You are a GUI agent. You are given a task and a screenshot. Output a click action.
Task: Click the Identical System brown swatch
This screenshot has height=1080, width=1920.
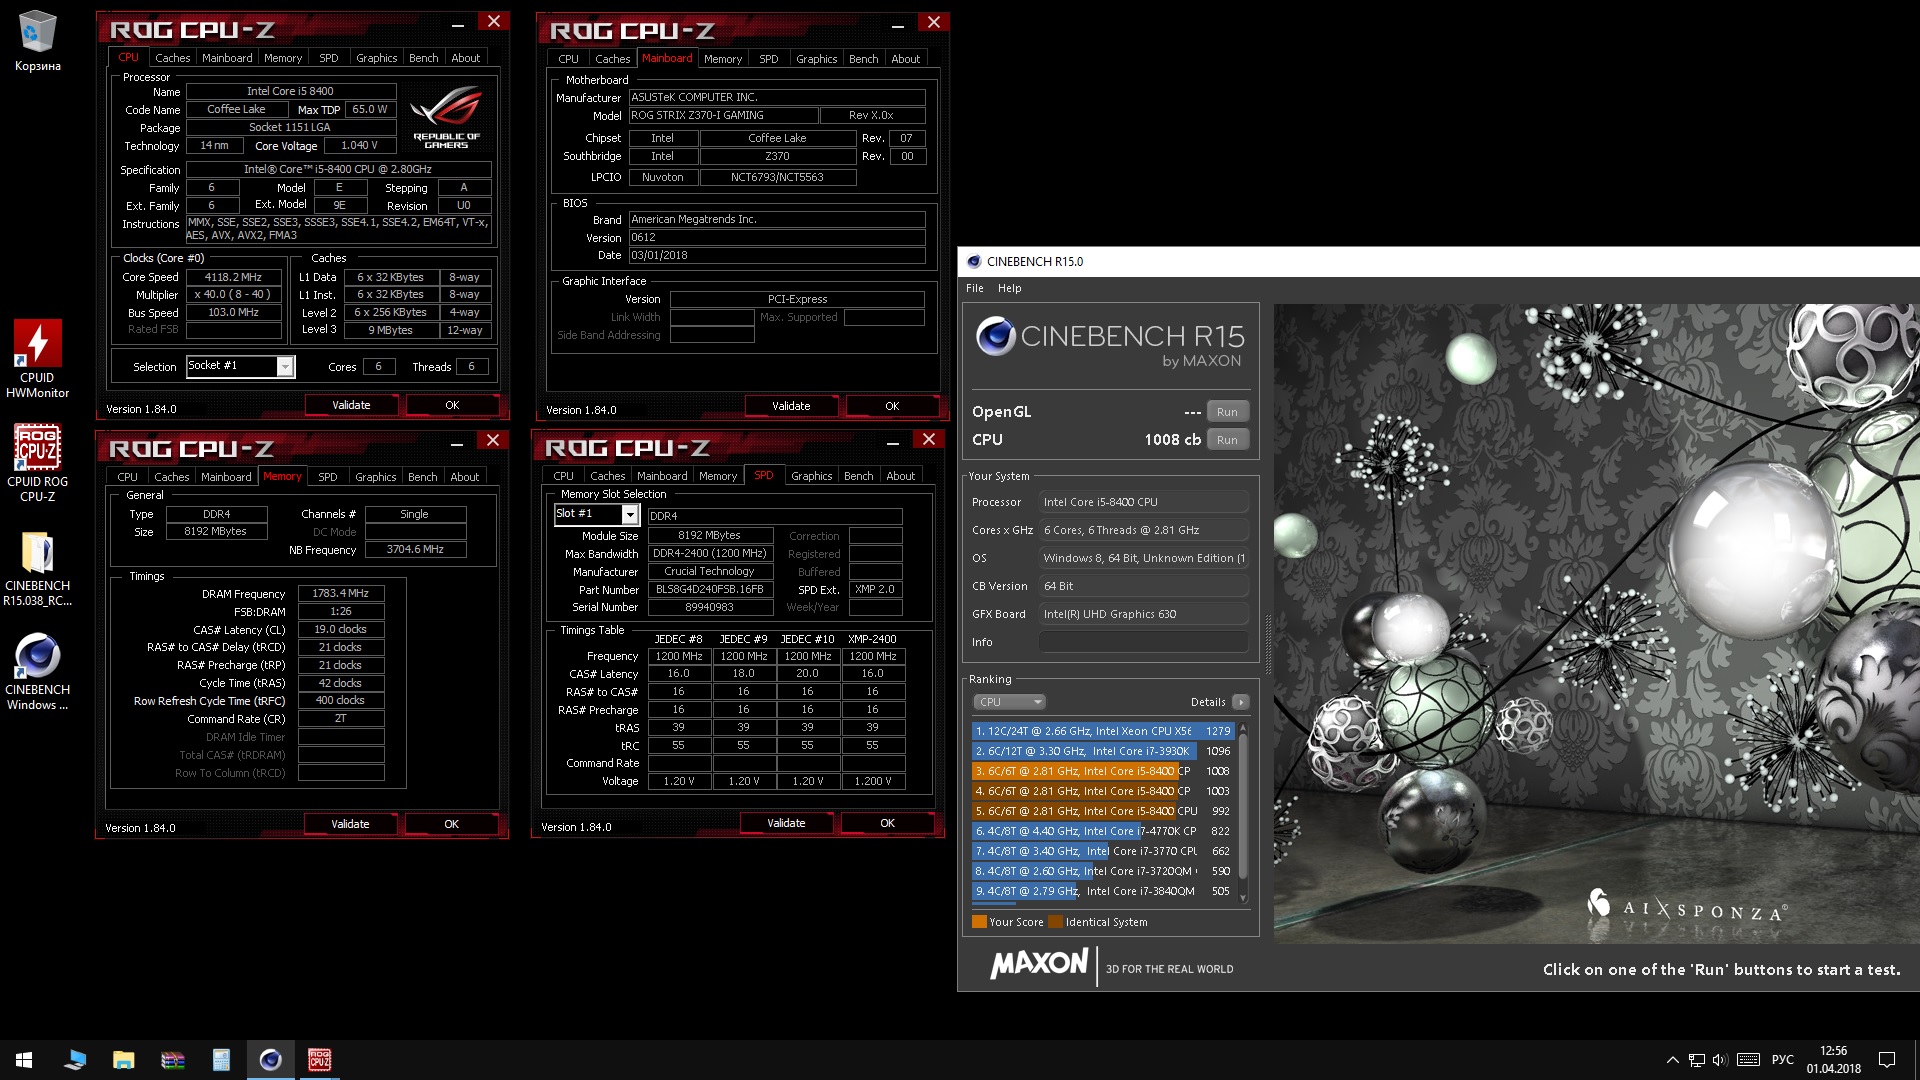tap(1055, 922)
